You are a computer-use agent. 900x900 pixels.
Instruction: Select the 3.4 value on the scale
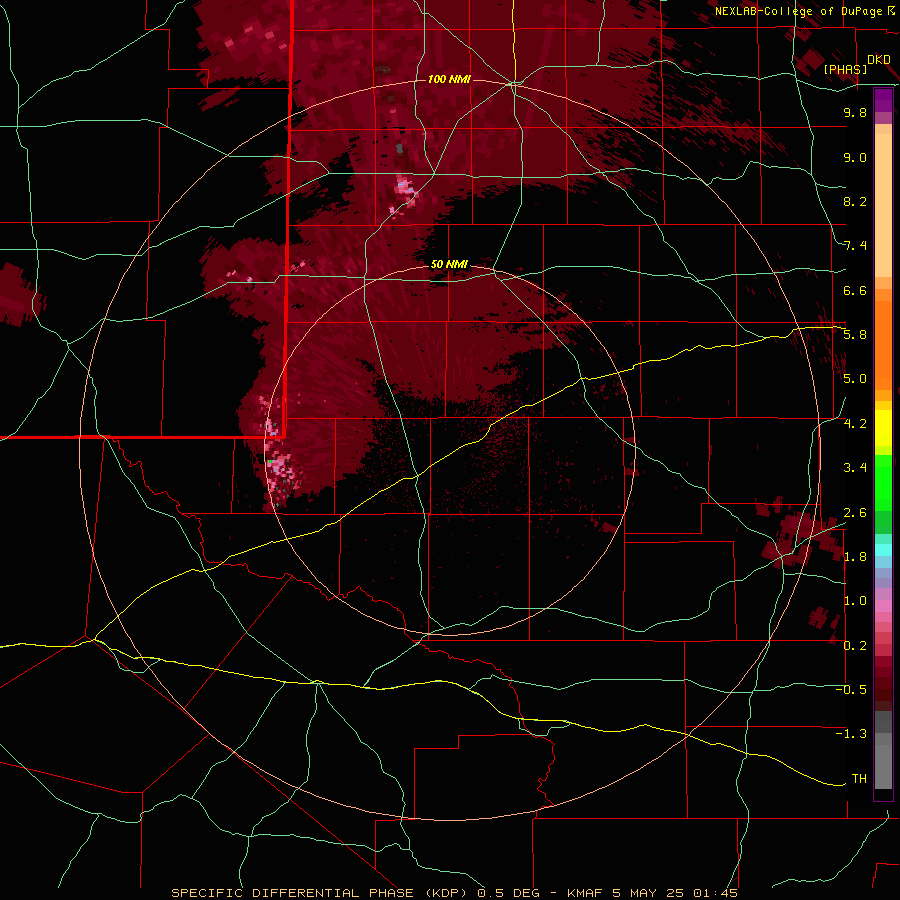coord(855,468)
